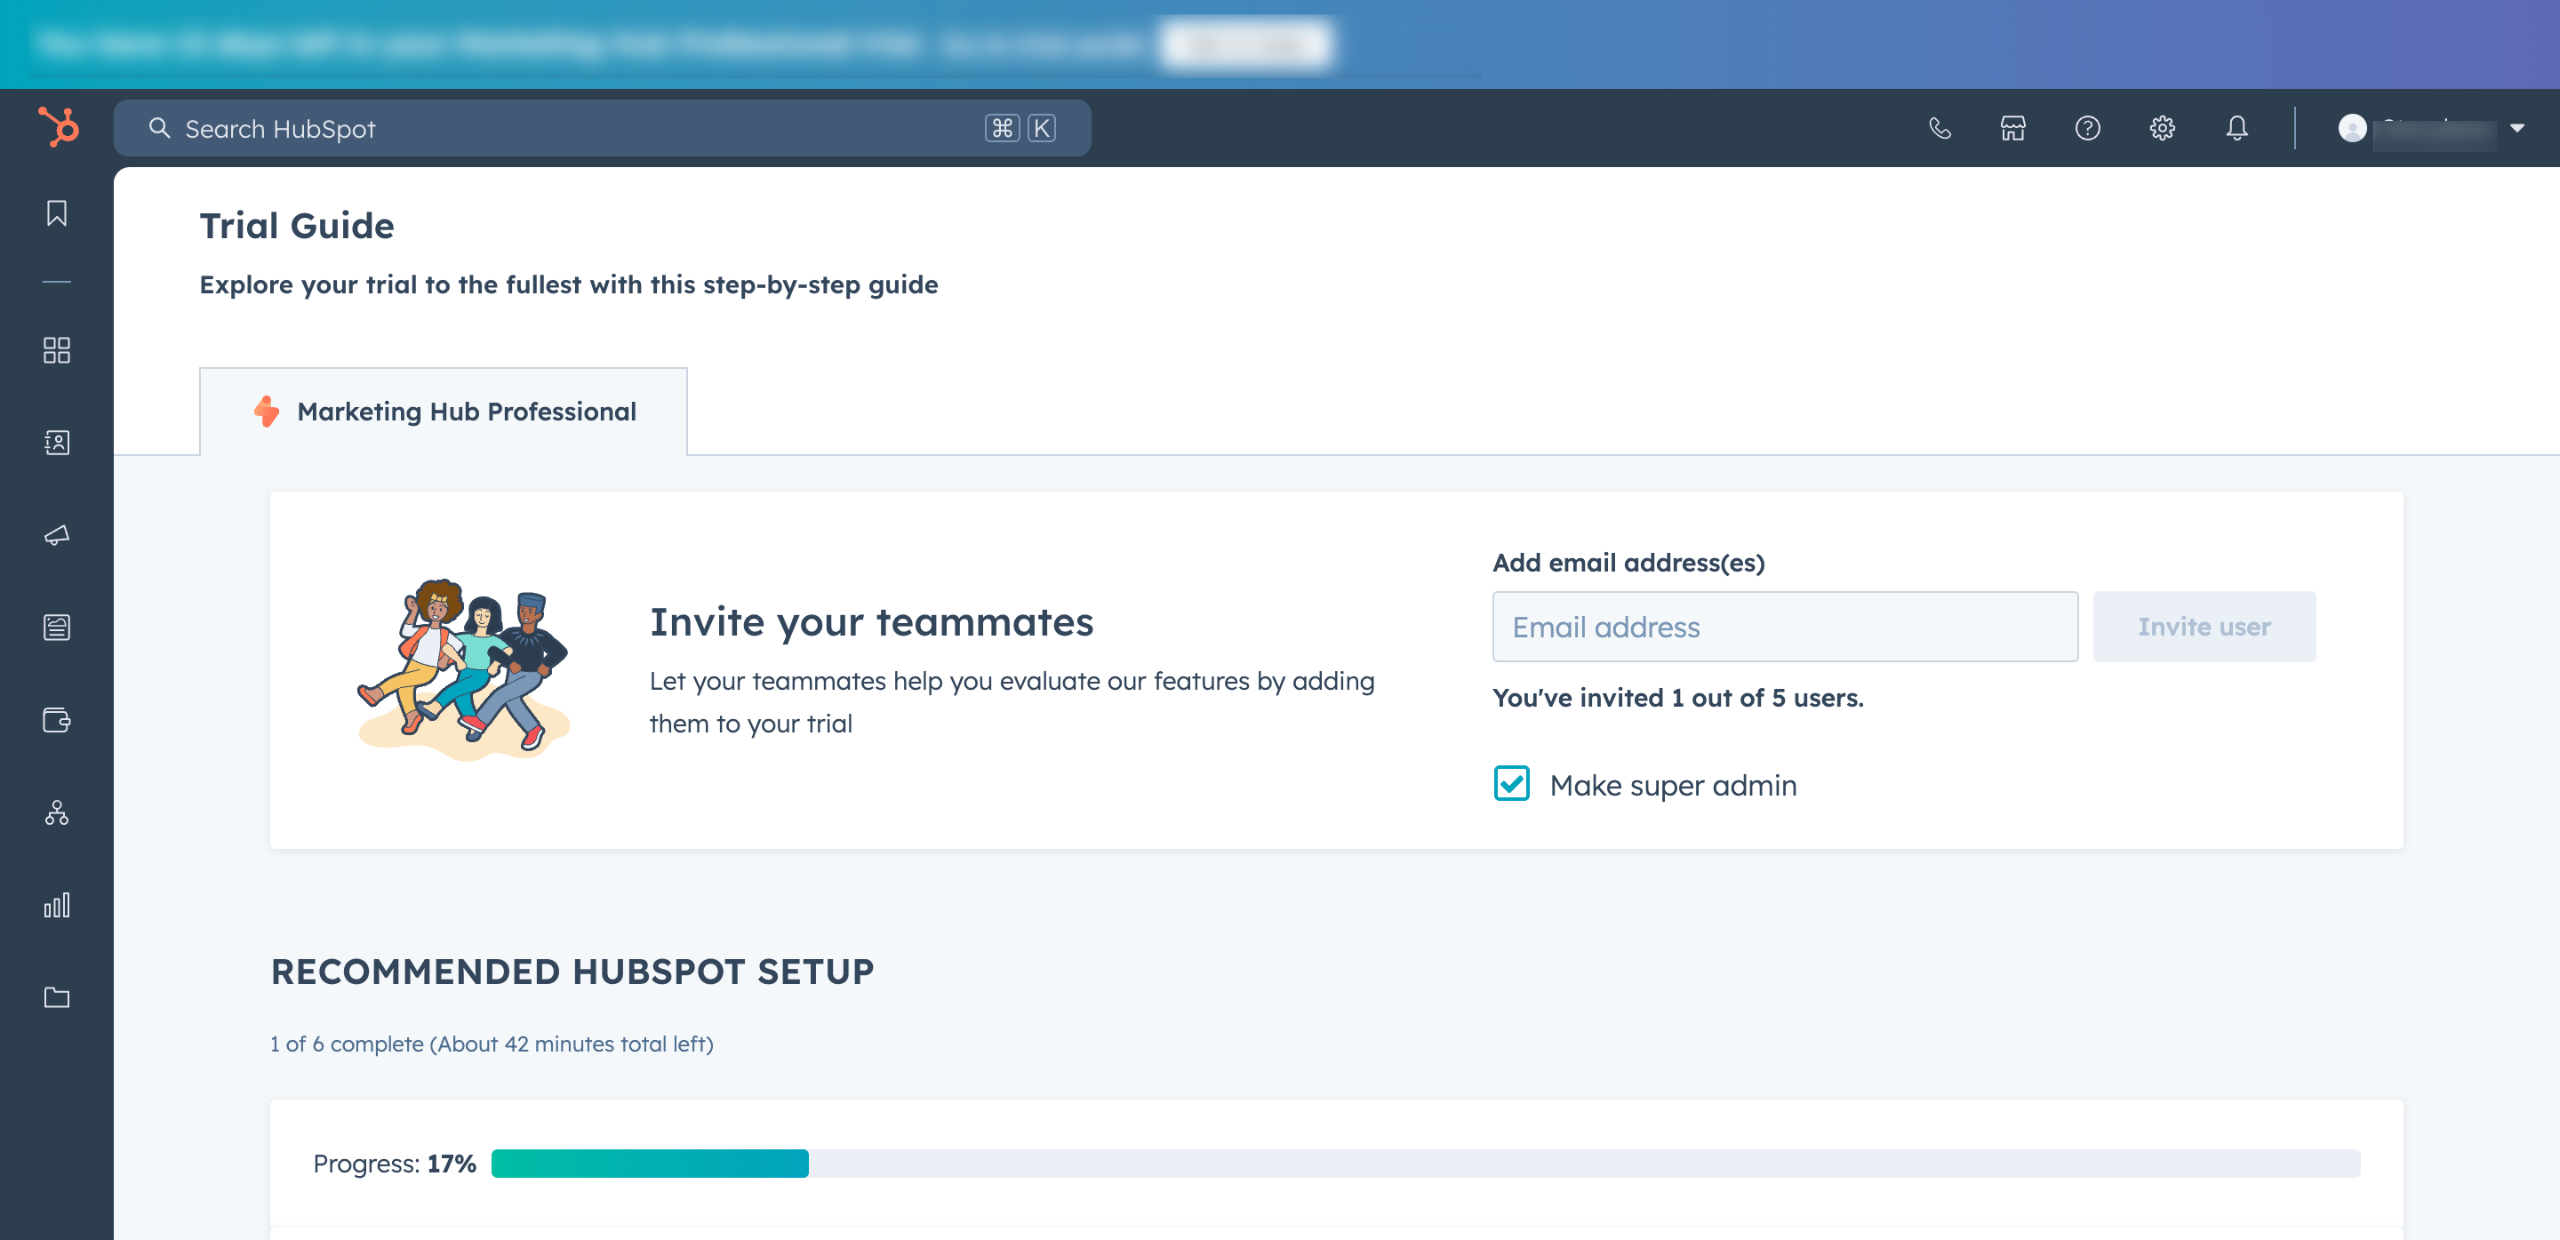Open the Reporting bar chart icon
2560x1240 pixels.
(x=57, y=905)
